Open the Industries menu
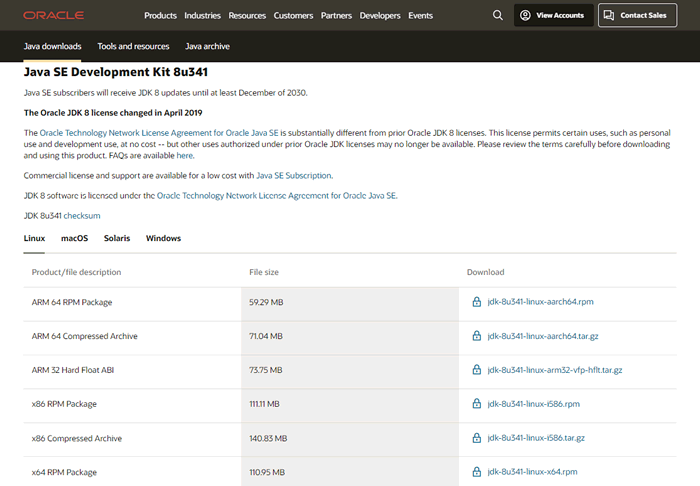This screenshot has height=486, width=700. click(202, 16)
